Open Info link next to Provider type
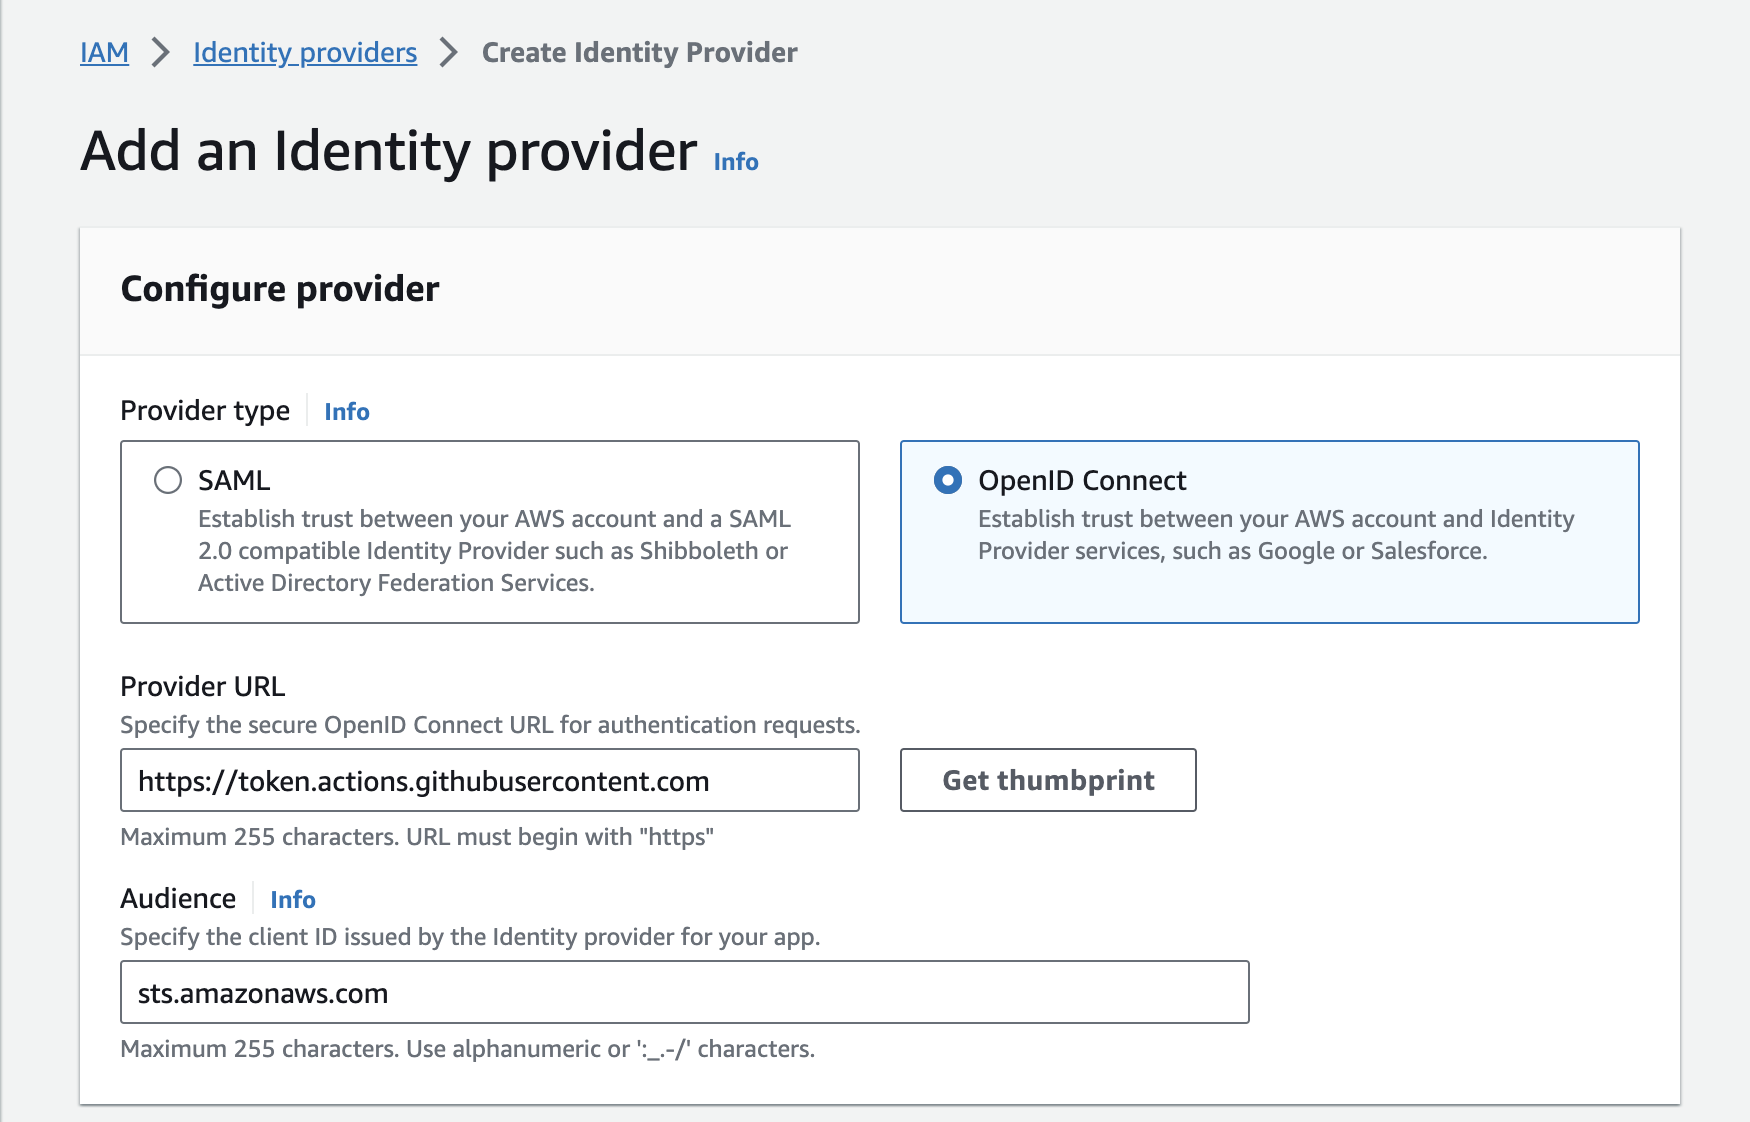Screen dimensions: 1750x1122 coord(347,411)
